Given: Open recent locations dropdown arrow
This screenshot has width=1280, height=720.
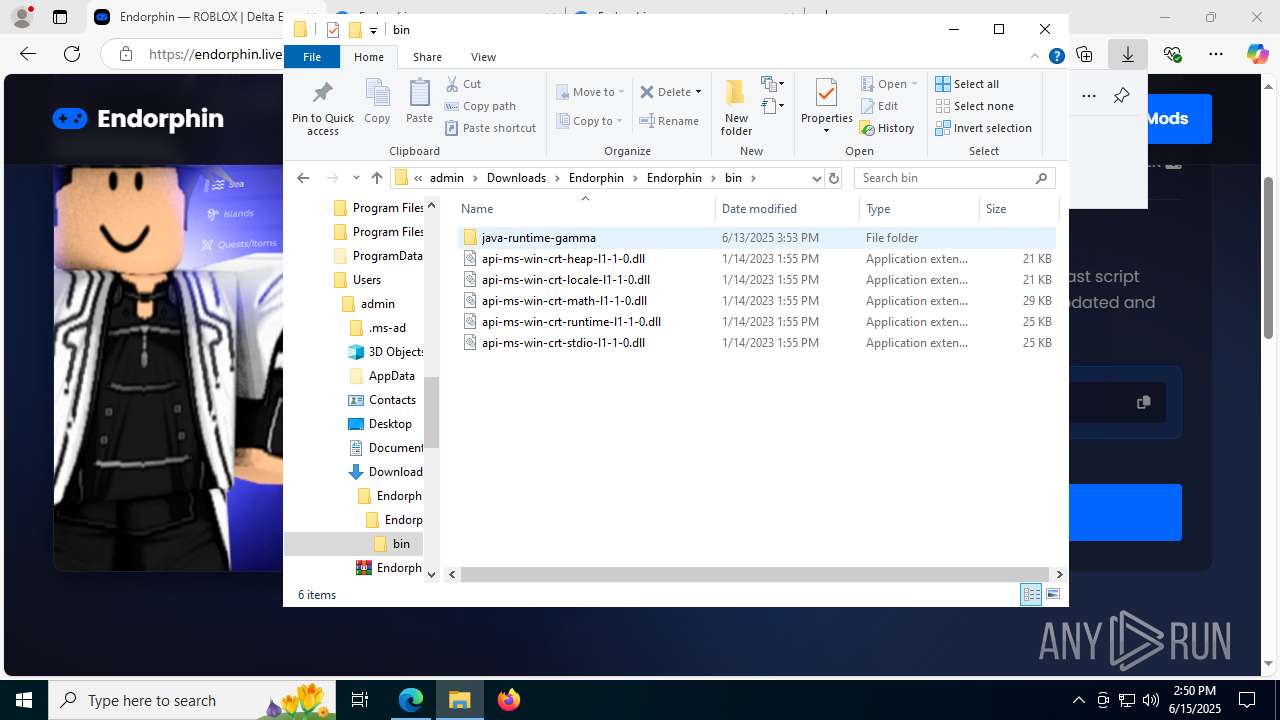Looking at the screenshot, I should click(x=356, y=178).
